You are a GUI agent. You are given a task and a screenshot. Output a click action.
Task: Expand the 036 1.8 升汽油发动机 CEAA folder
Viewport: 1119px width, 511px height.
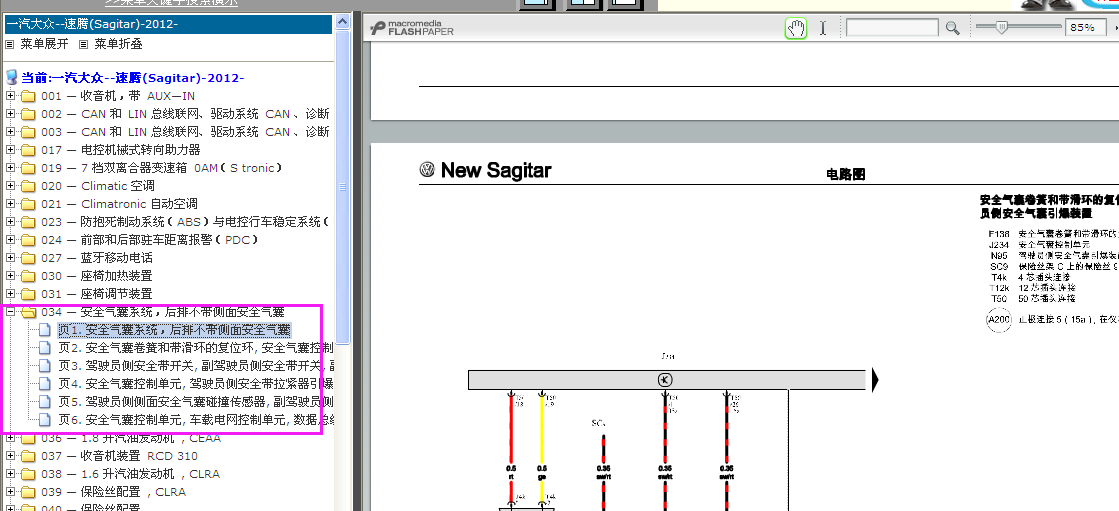(x=10, y=438)
